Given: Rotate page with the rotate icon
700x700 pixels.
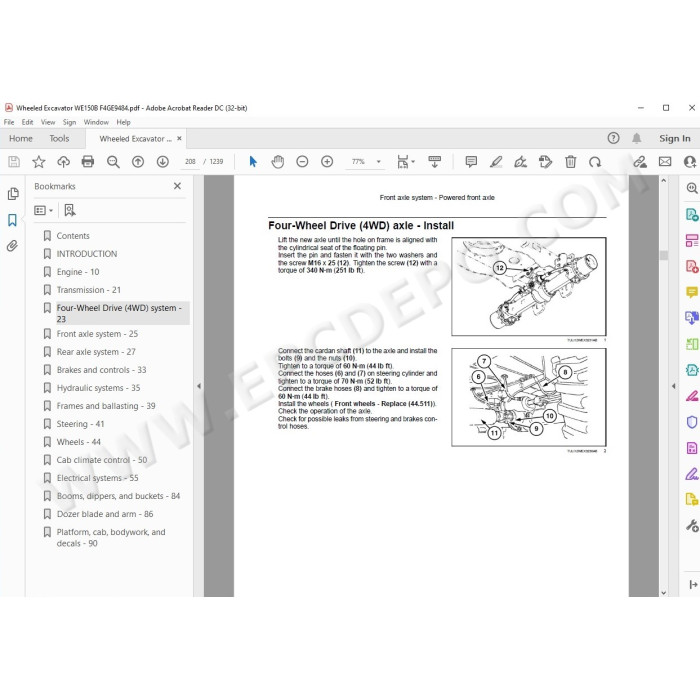Looking at the screenshot, I should (595, 162).
